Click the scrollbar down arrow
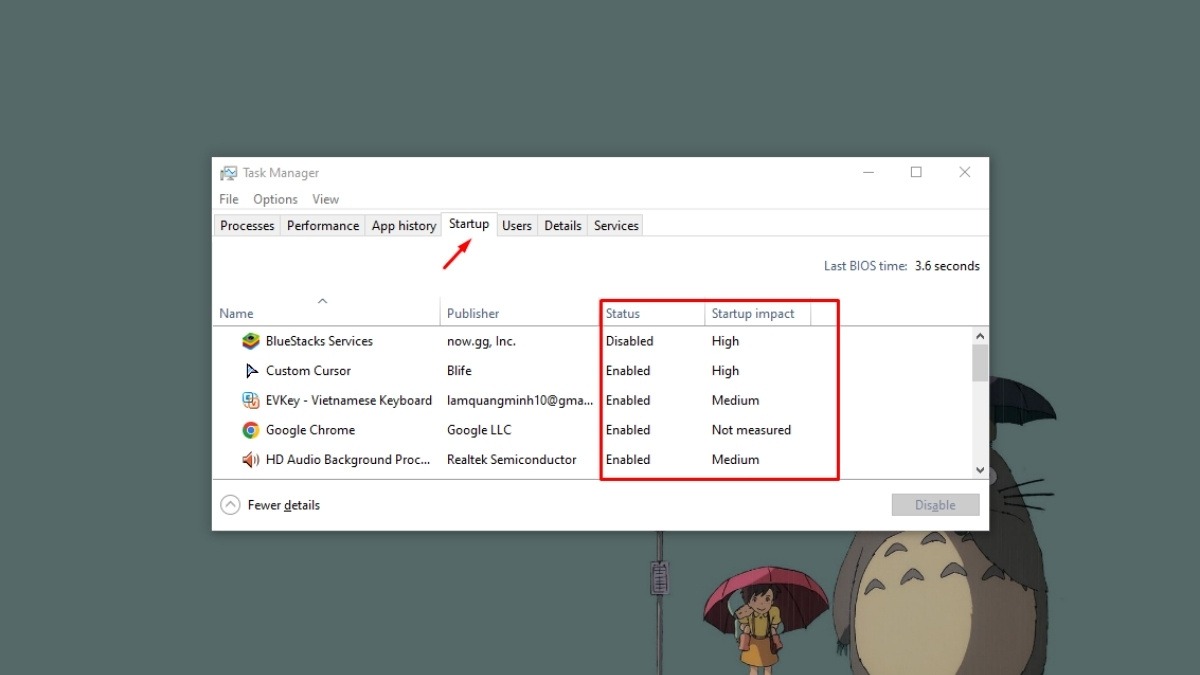Image resolution: width=1200 pixels, height=675 pixels. (980, 470)
